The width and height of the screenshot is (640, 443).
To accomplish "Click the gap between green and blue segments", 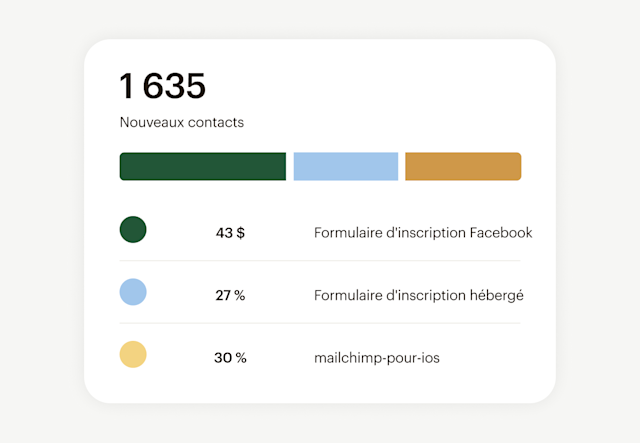I will (290, 167).
